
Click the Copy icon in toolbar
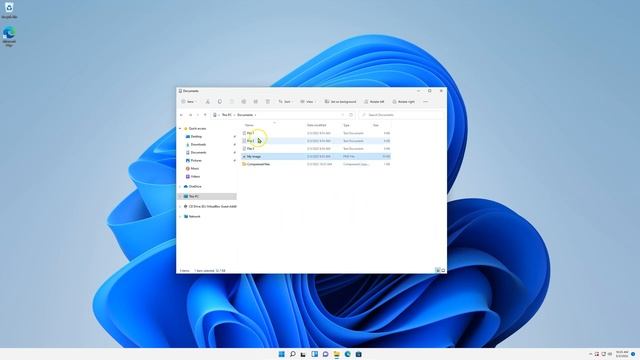coord(220,102)
